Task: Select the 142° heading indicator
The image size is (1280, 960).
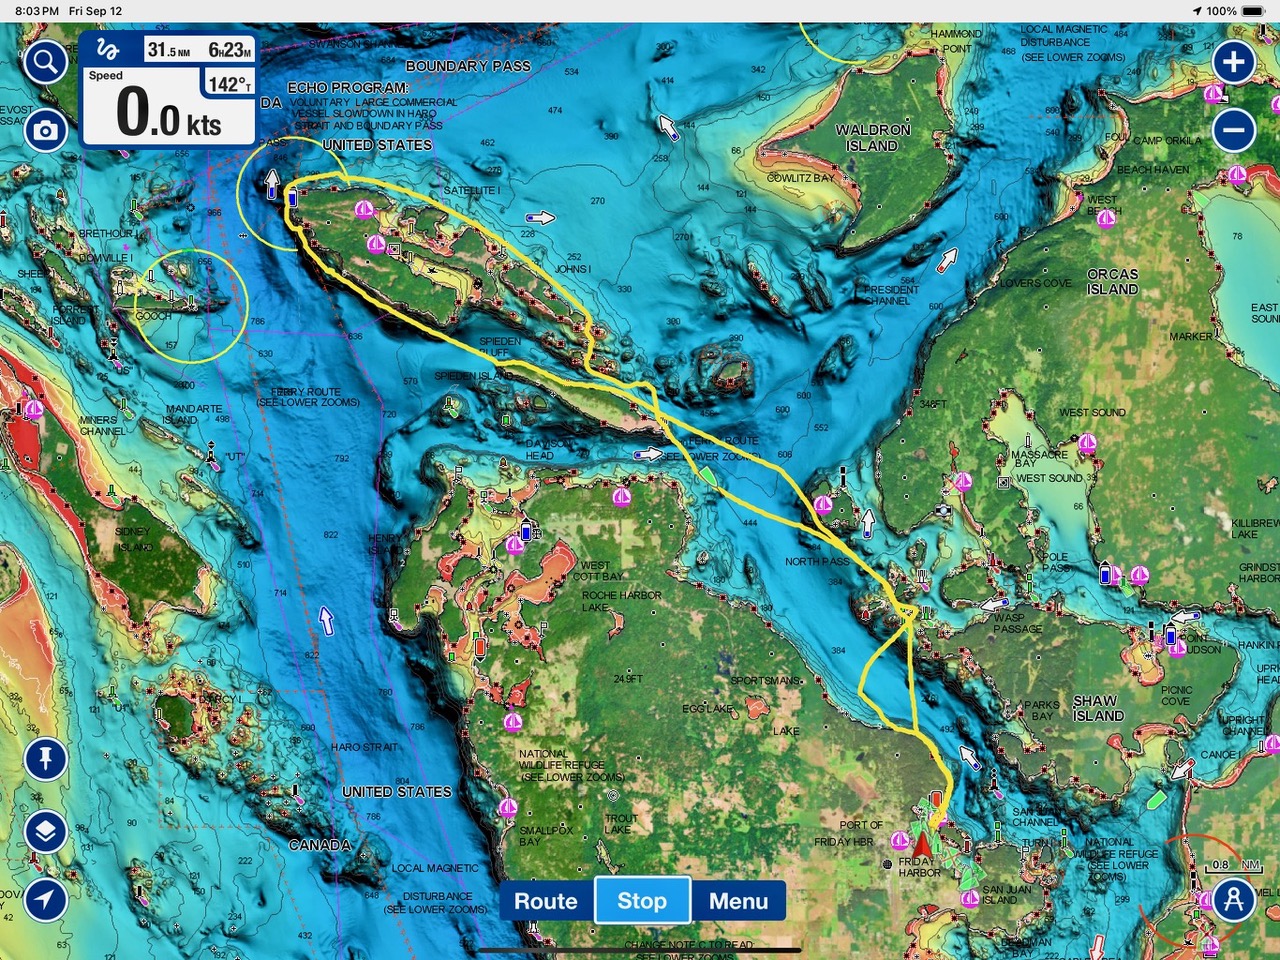Action: pos(229,85)
